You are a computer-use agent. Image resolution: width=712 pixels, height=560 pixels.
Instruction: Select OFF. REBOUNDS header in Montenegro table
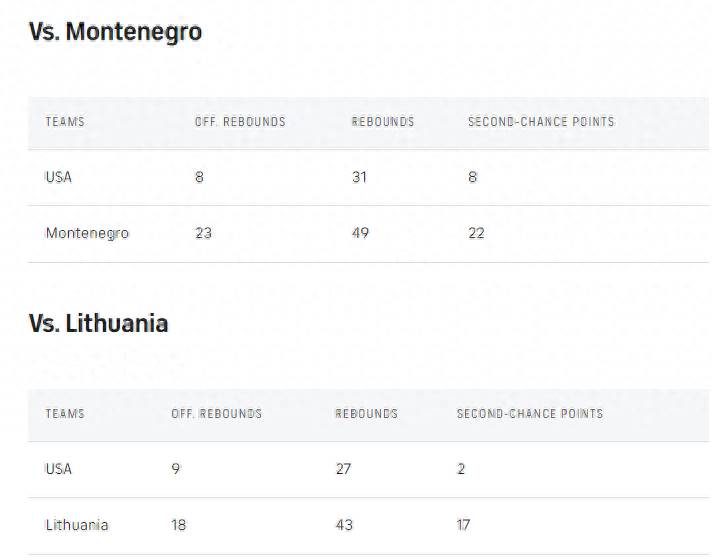point(240,122)
